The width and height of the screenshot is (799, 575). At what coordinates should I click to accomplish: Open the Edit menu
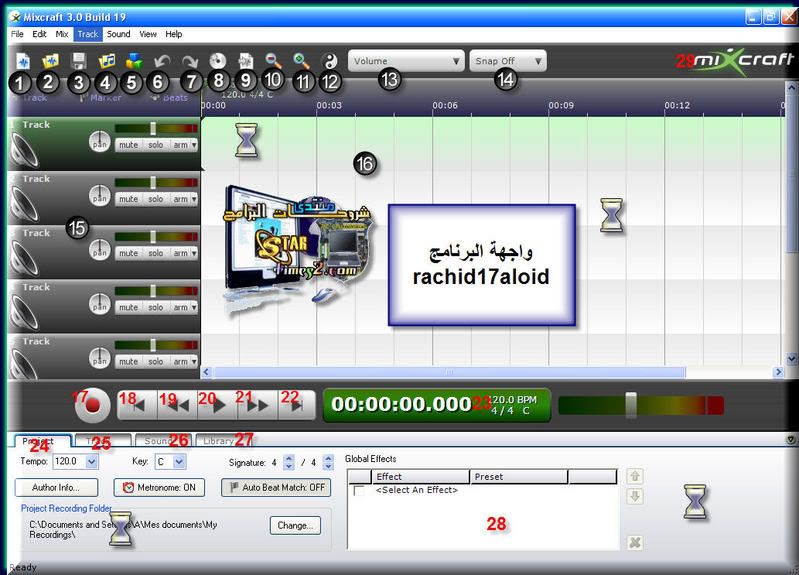[x=39, y=34]
